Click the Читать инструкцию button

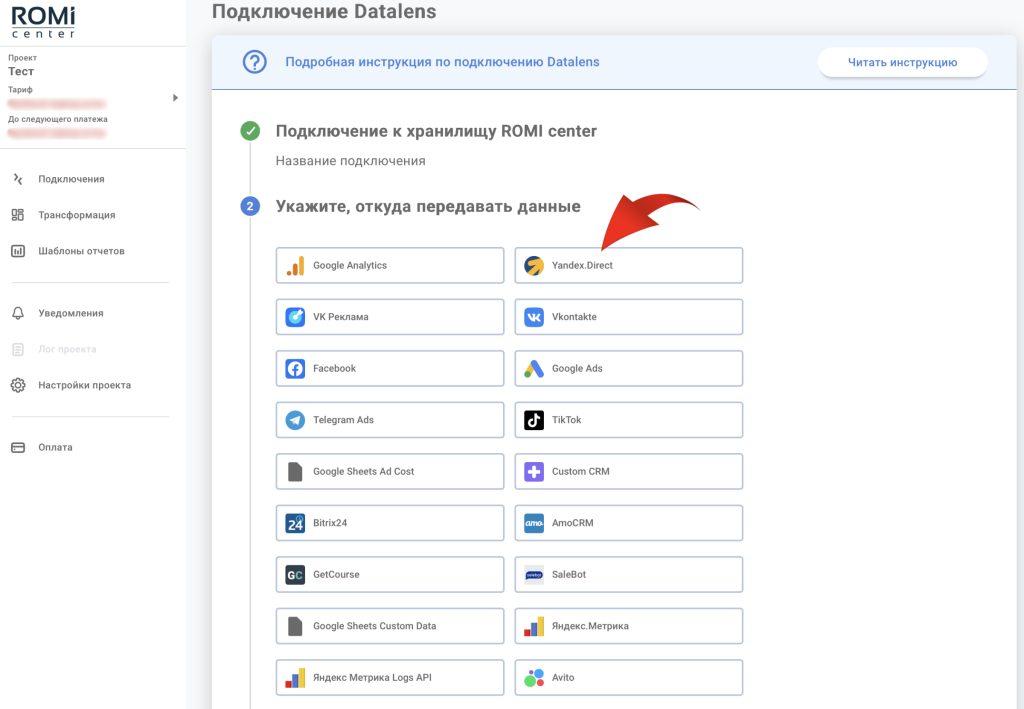coord(902,63)
